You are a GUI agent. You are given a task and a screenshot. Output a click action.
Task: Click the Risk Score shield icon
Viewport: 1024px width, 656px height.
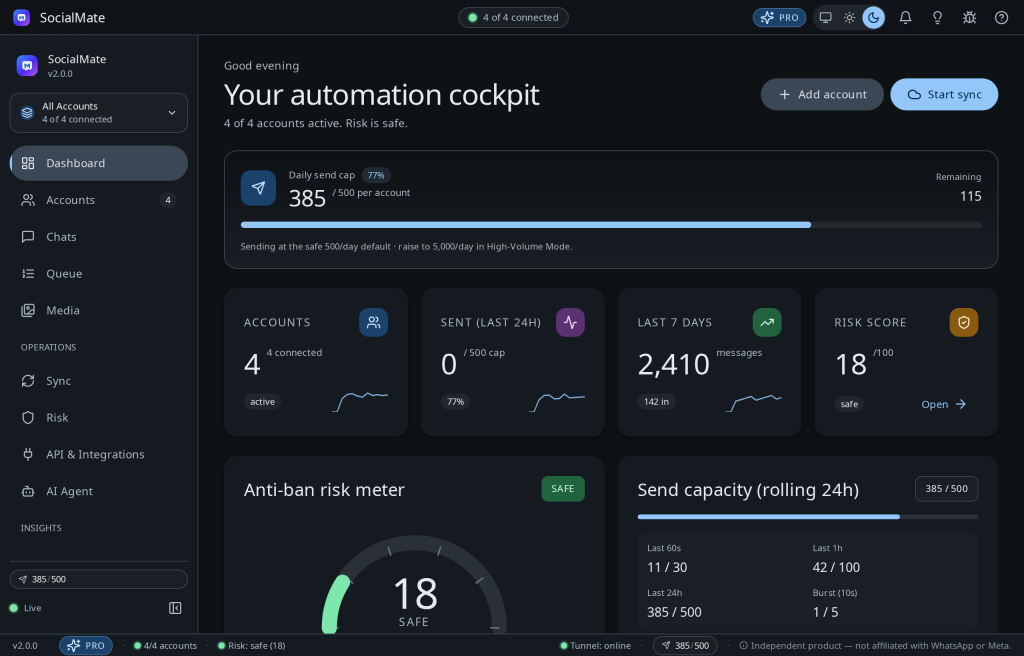click(963, 322)
